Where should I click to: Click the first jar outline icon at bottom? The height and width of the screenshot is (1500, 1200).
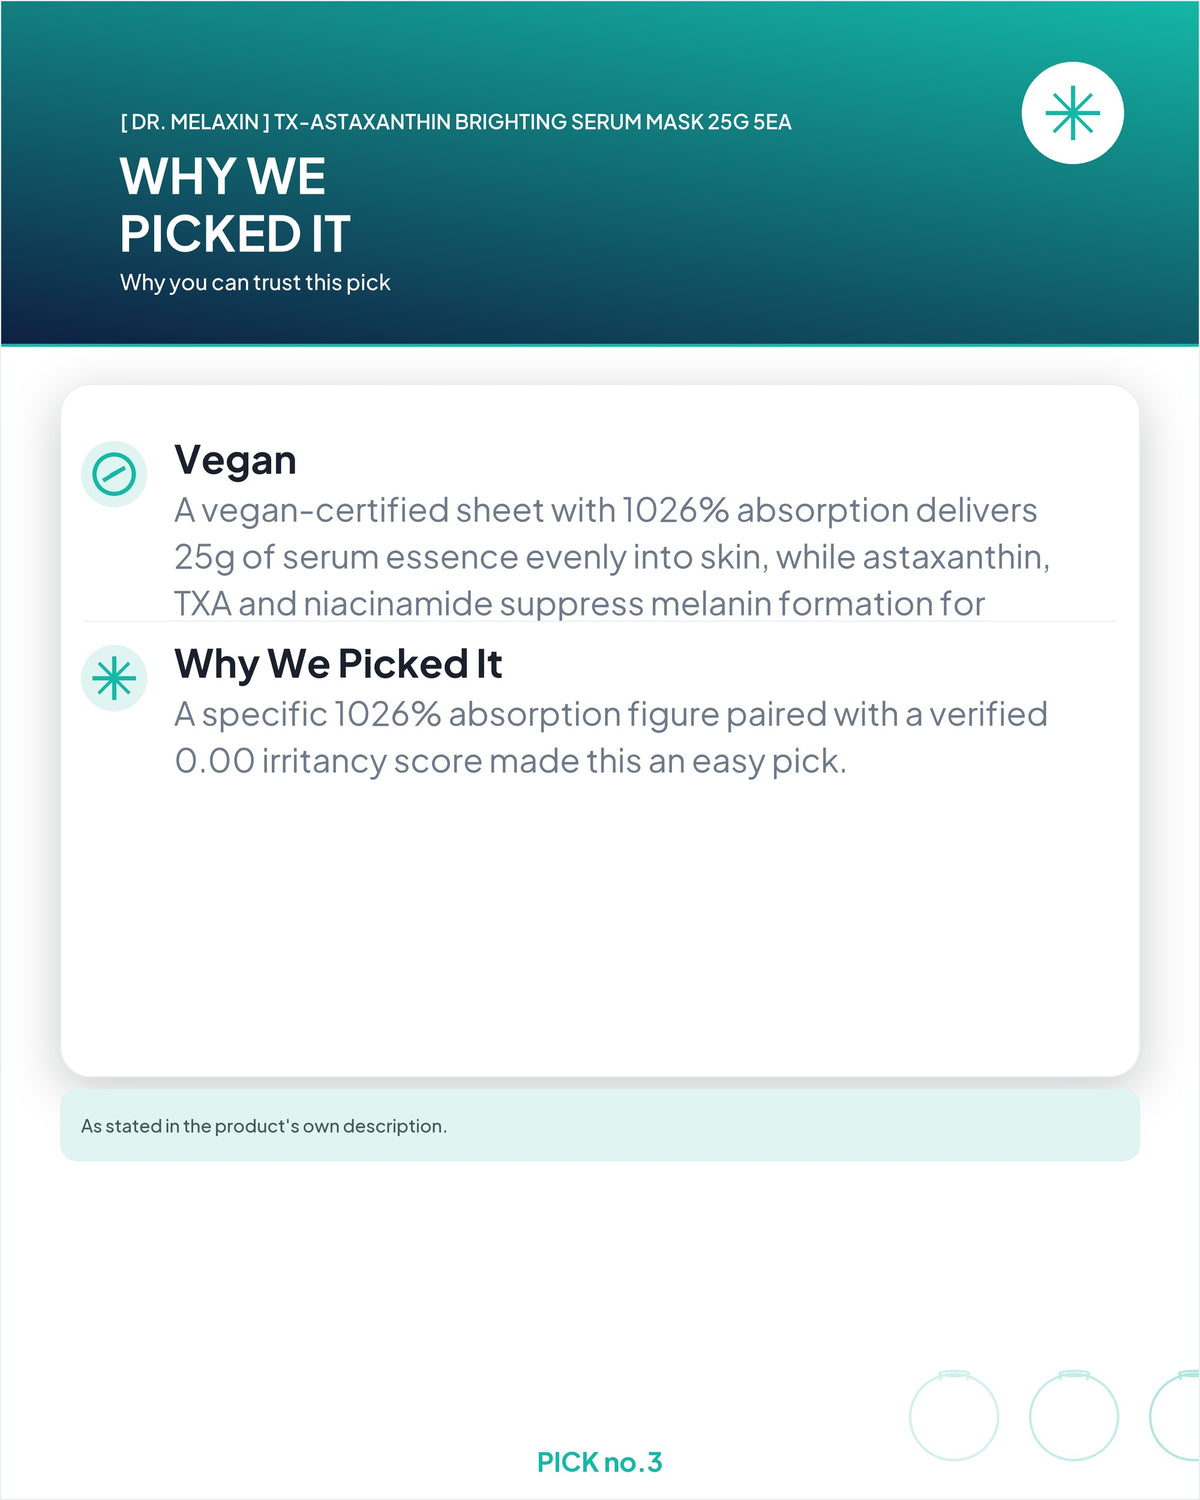pos(954,1415)
